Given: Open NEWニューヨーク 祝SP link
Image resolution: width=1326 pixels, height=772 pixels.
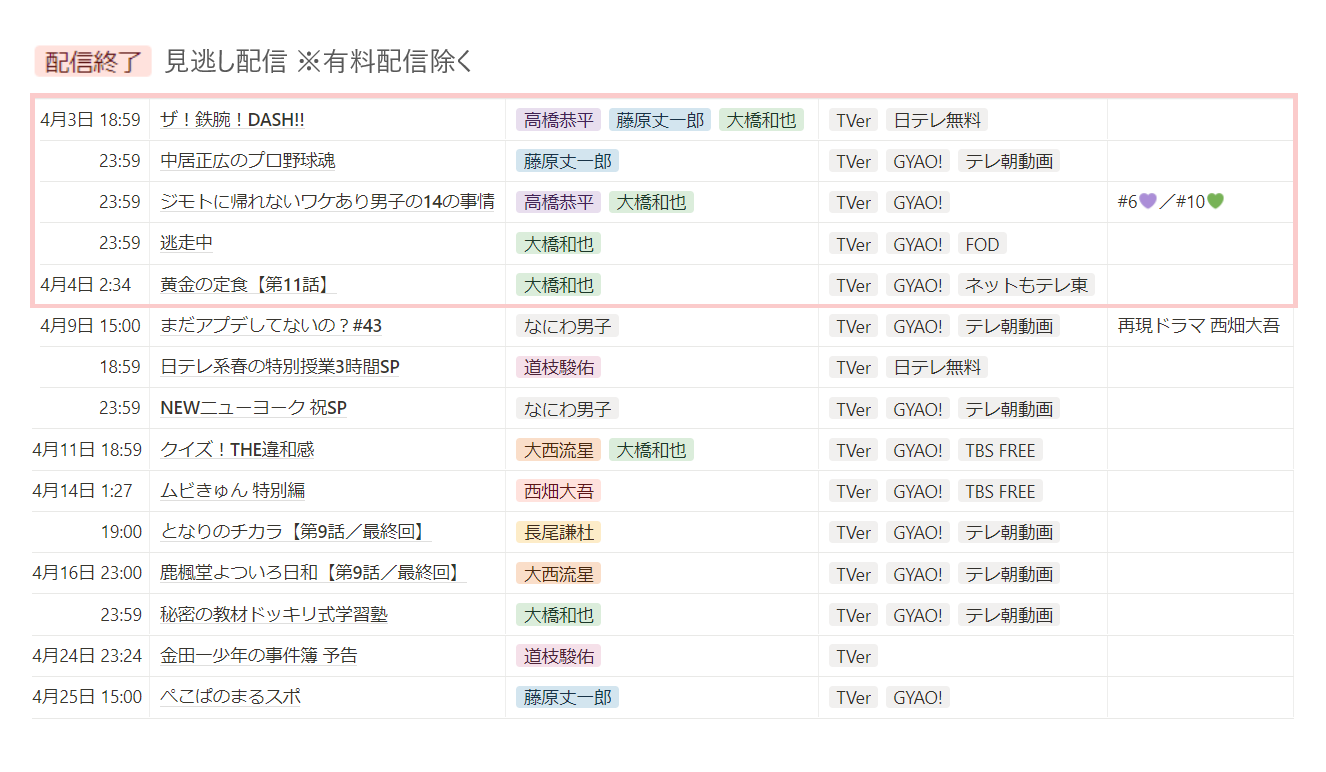Looking at the screenshot, I should click(253, 409).
